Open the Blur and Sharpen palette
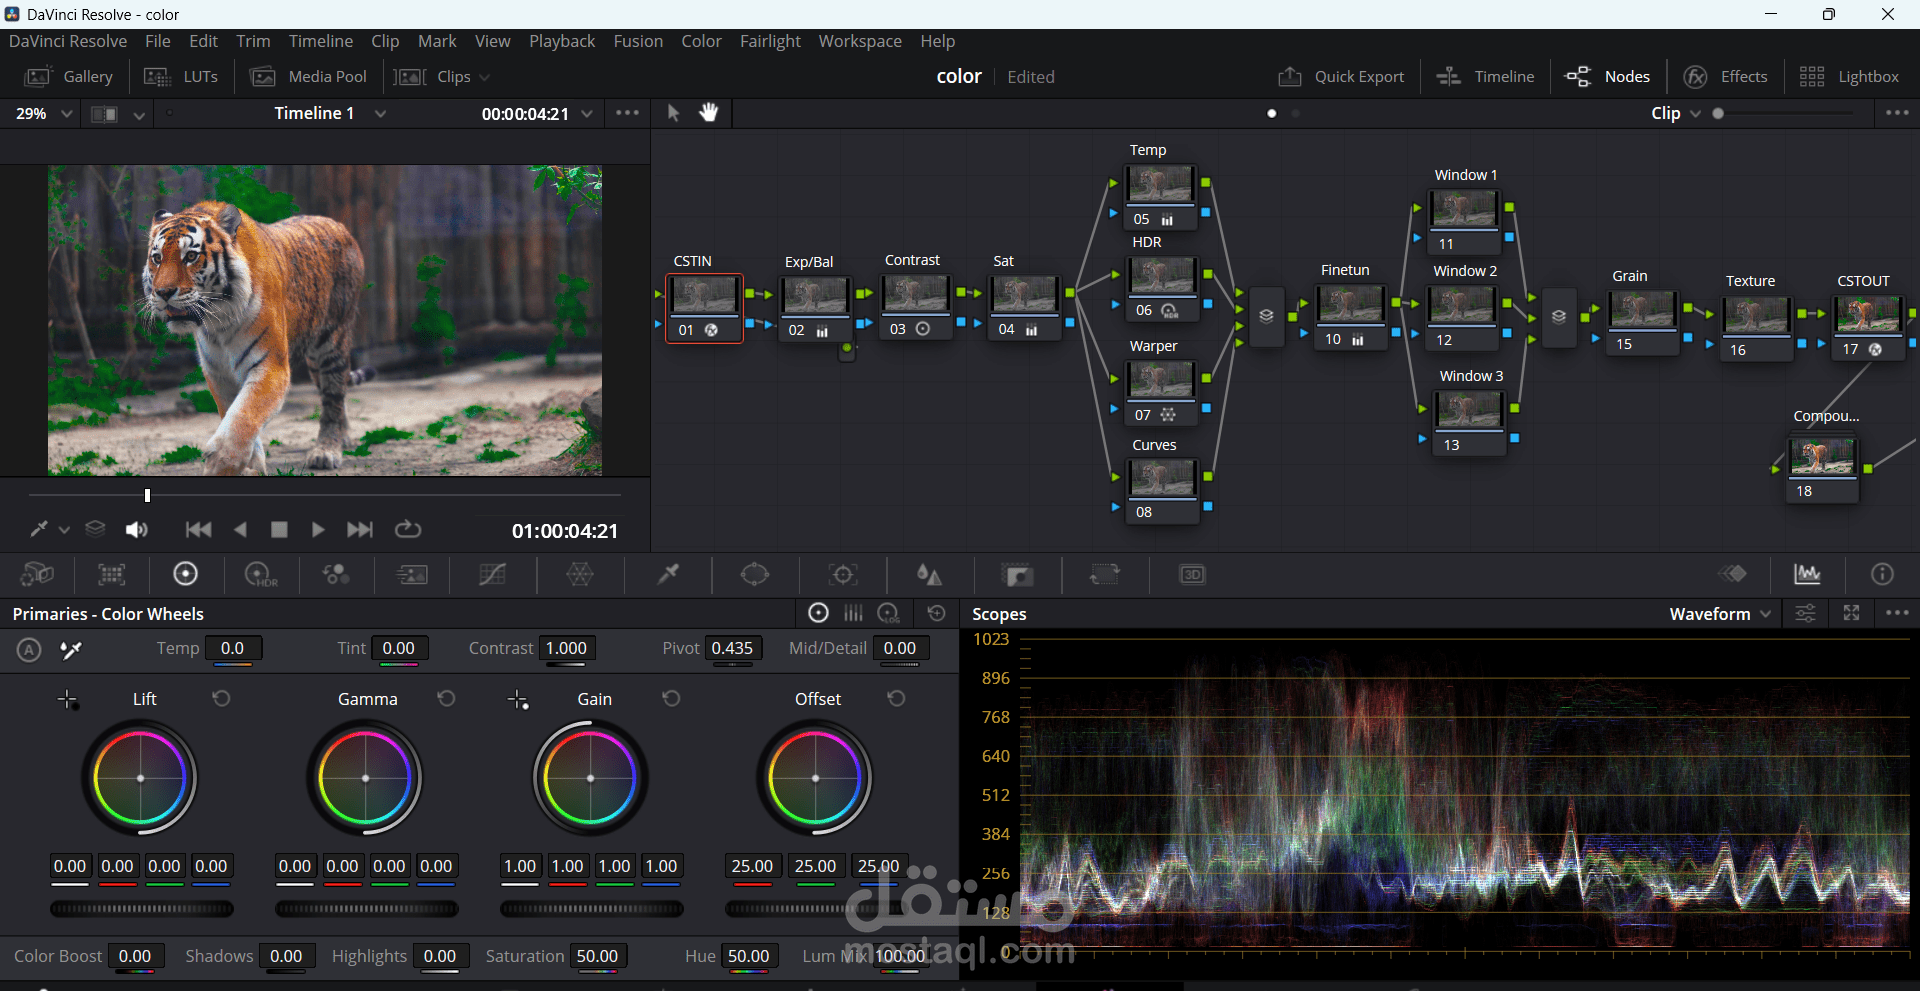1920x991 pixels. pyautogui.click(x=929, y=575)
